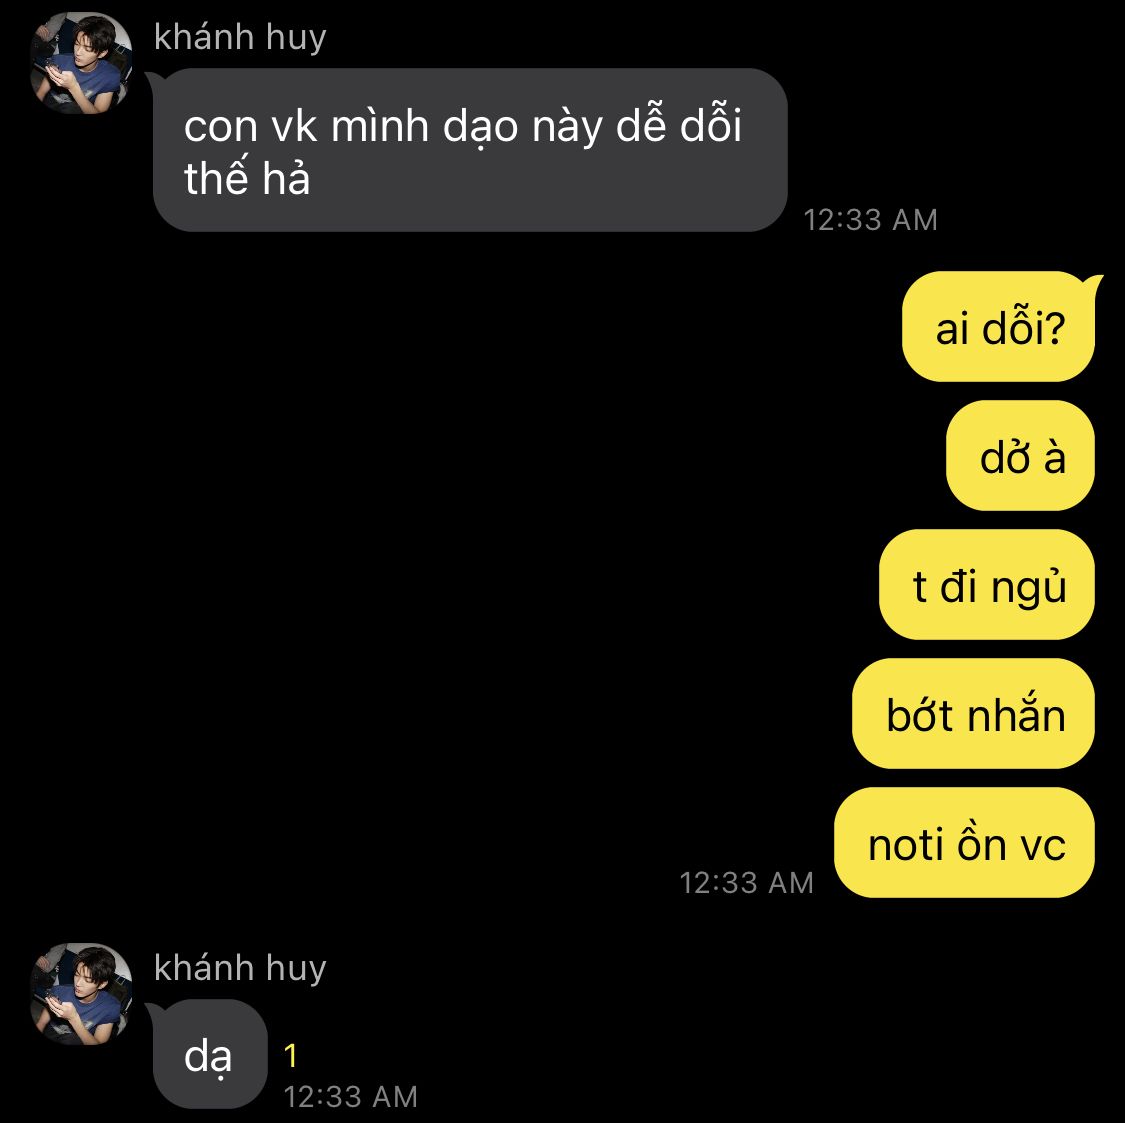1125x1123 pixels.
Task: Click the 12:33 AM timestamp under the "dạ" message
Action: click(x=350, y=1096)
